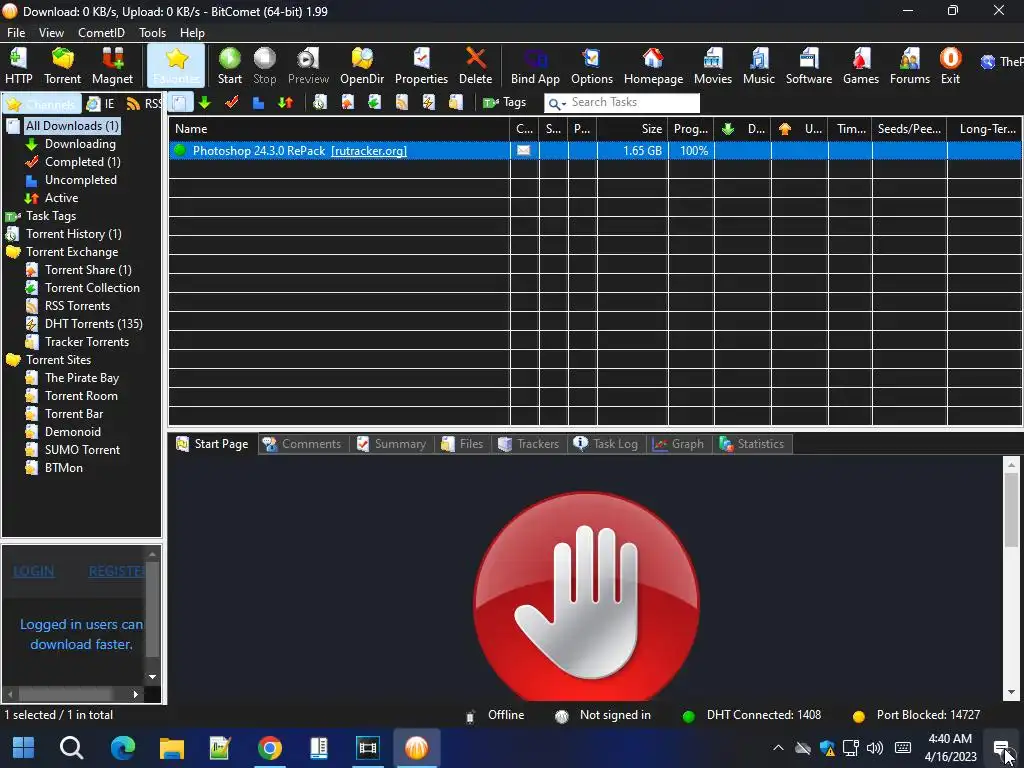Screen dimensions: 1024x768
Task: Filter tasks by downloading green arrow icon
Action: pos(205,103)
